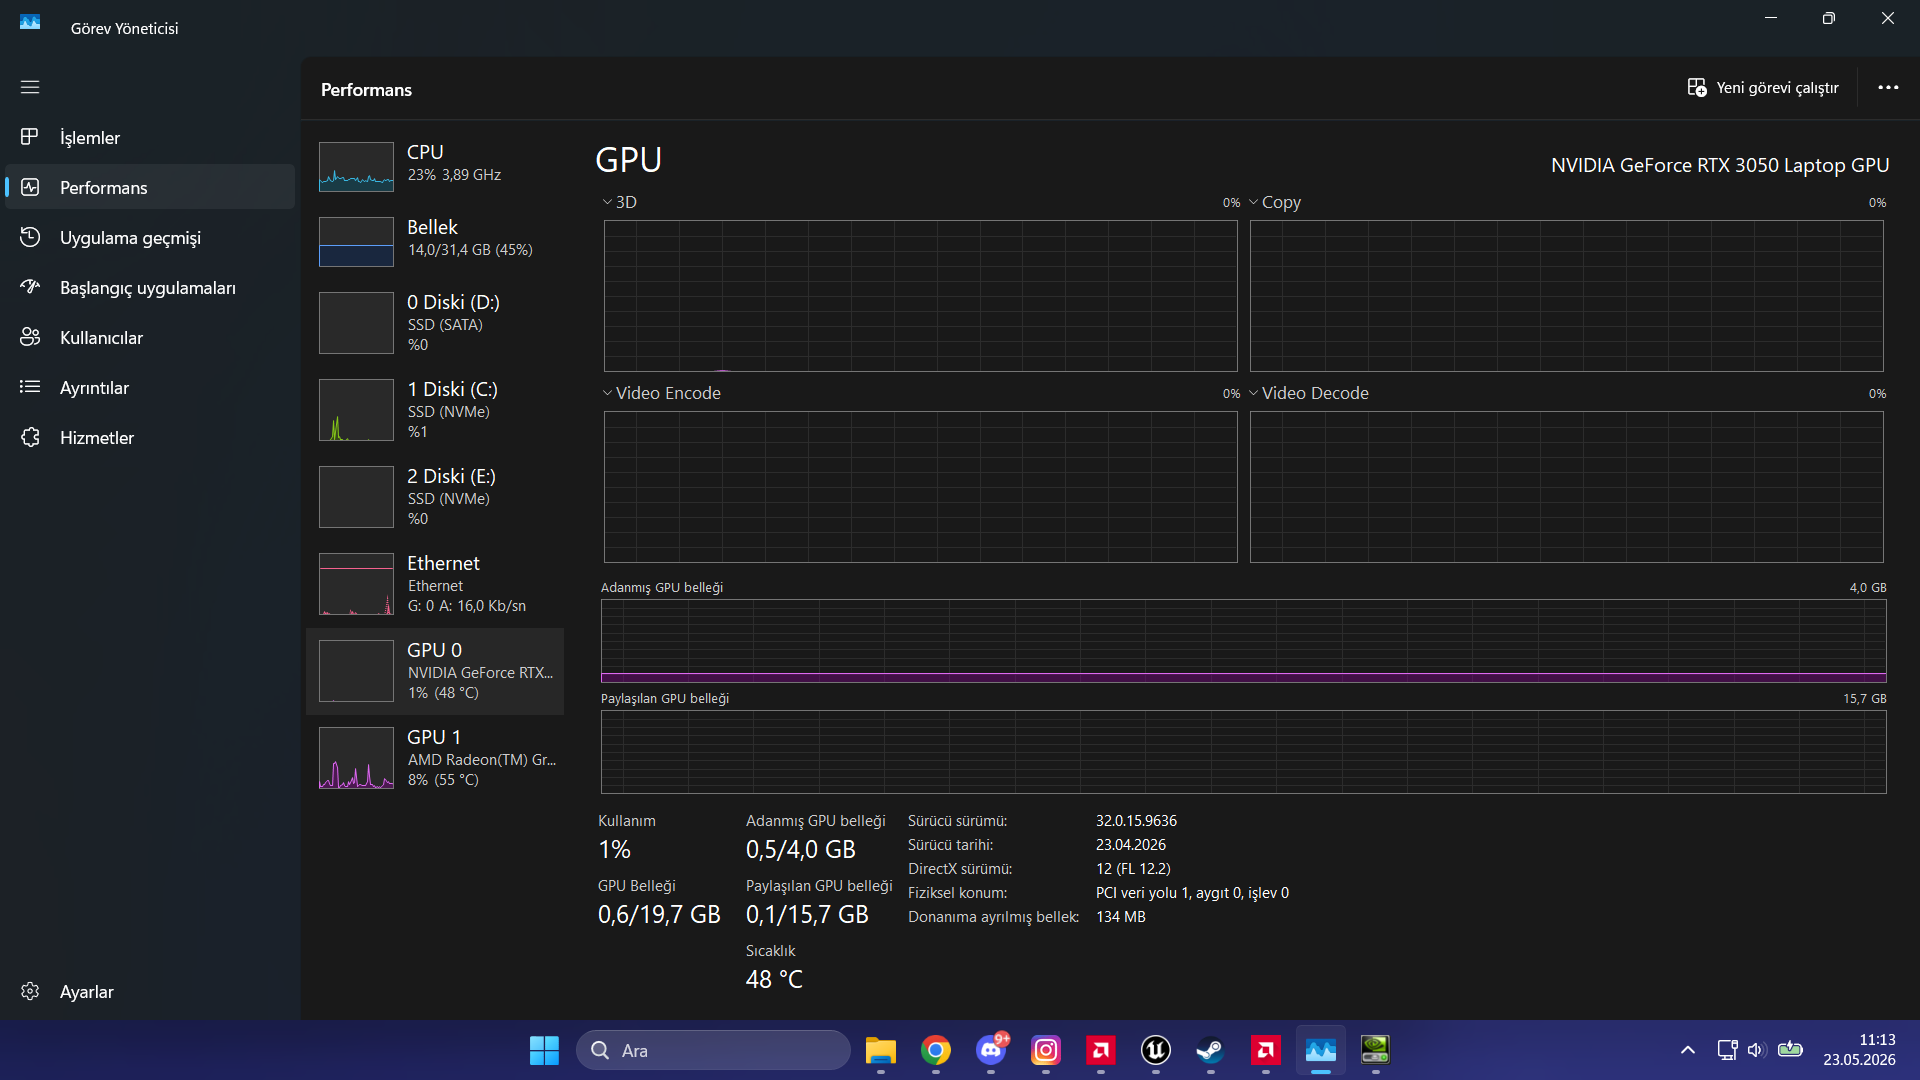Open the volume tray icon
Screen dimensions: 1920x1080
tap(1757, 1050)
